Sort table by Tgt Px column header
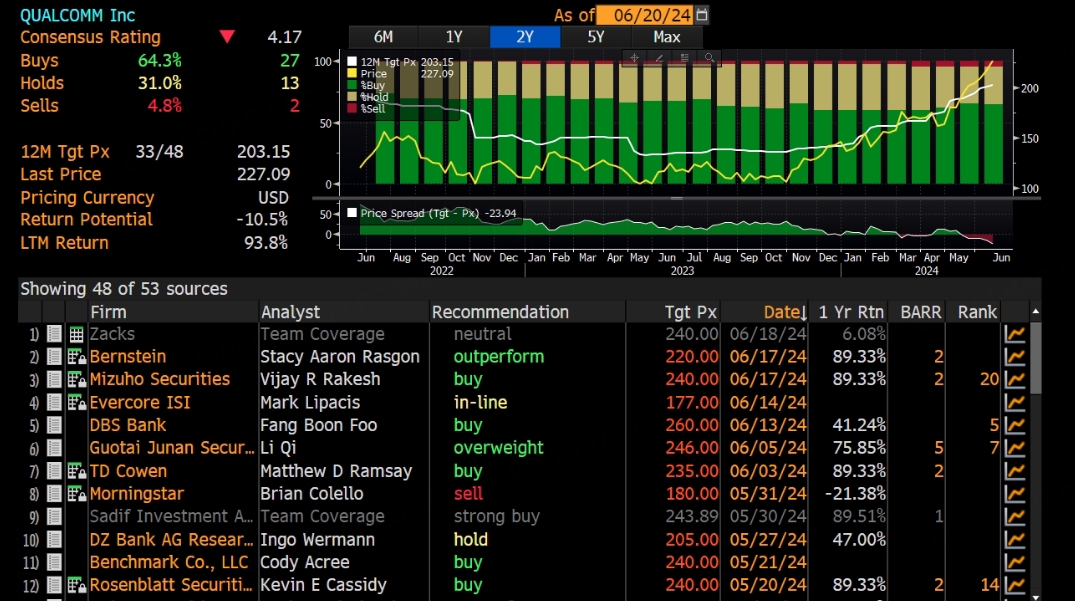Viewport: 1075px width, 601px height. 673,312
